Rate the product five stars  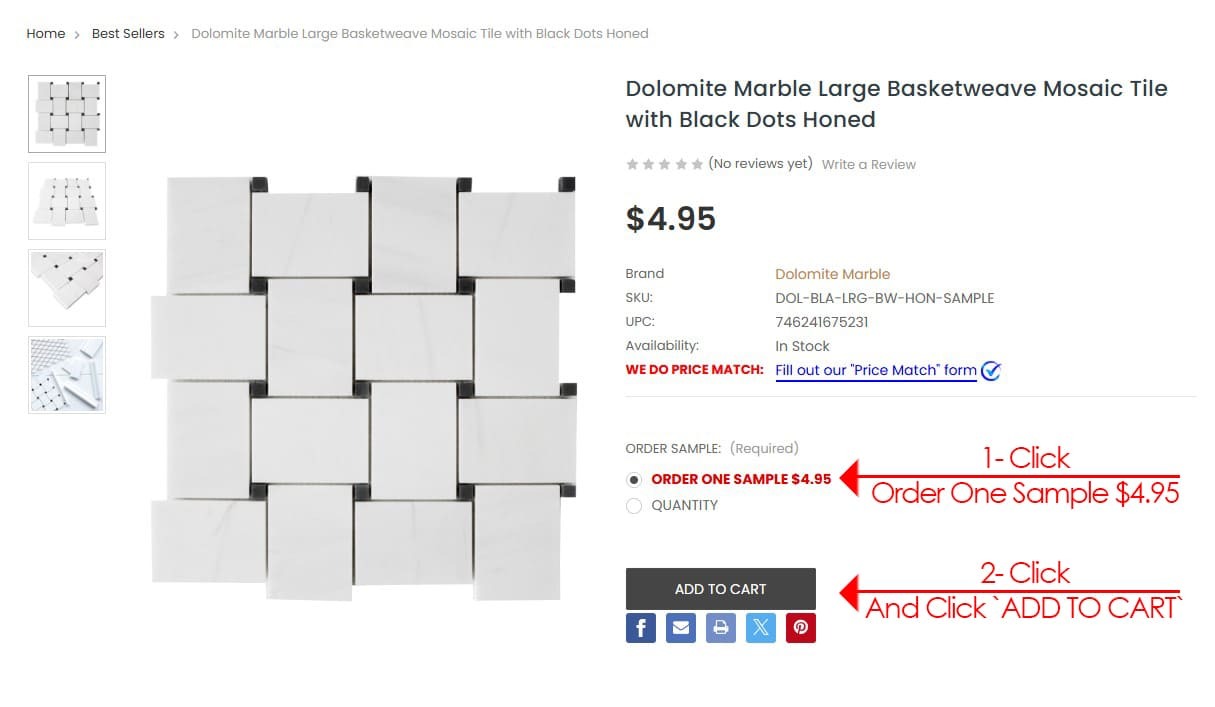click(x=697, y=162)
